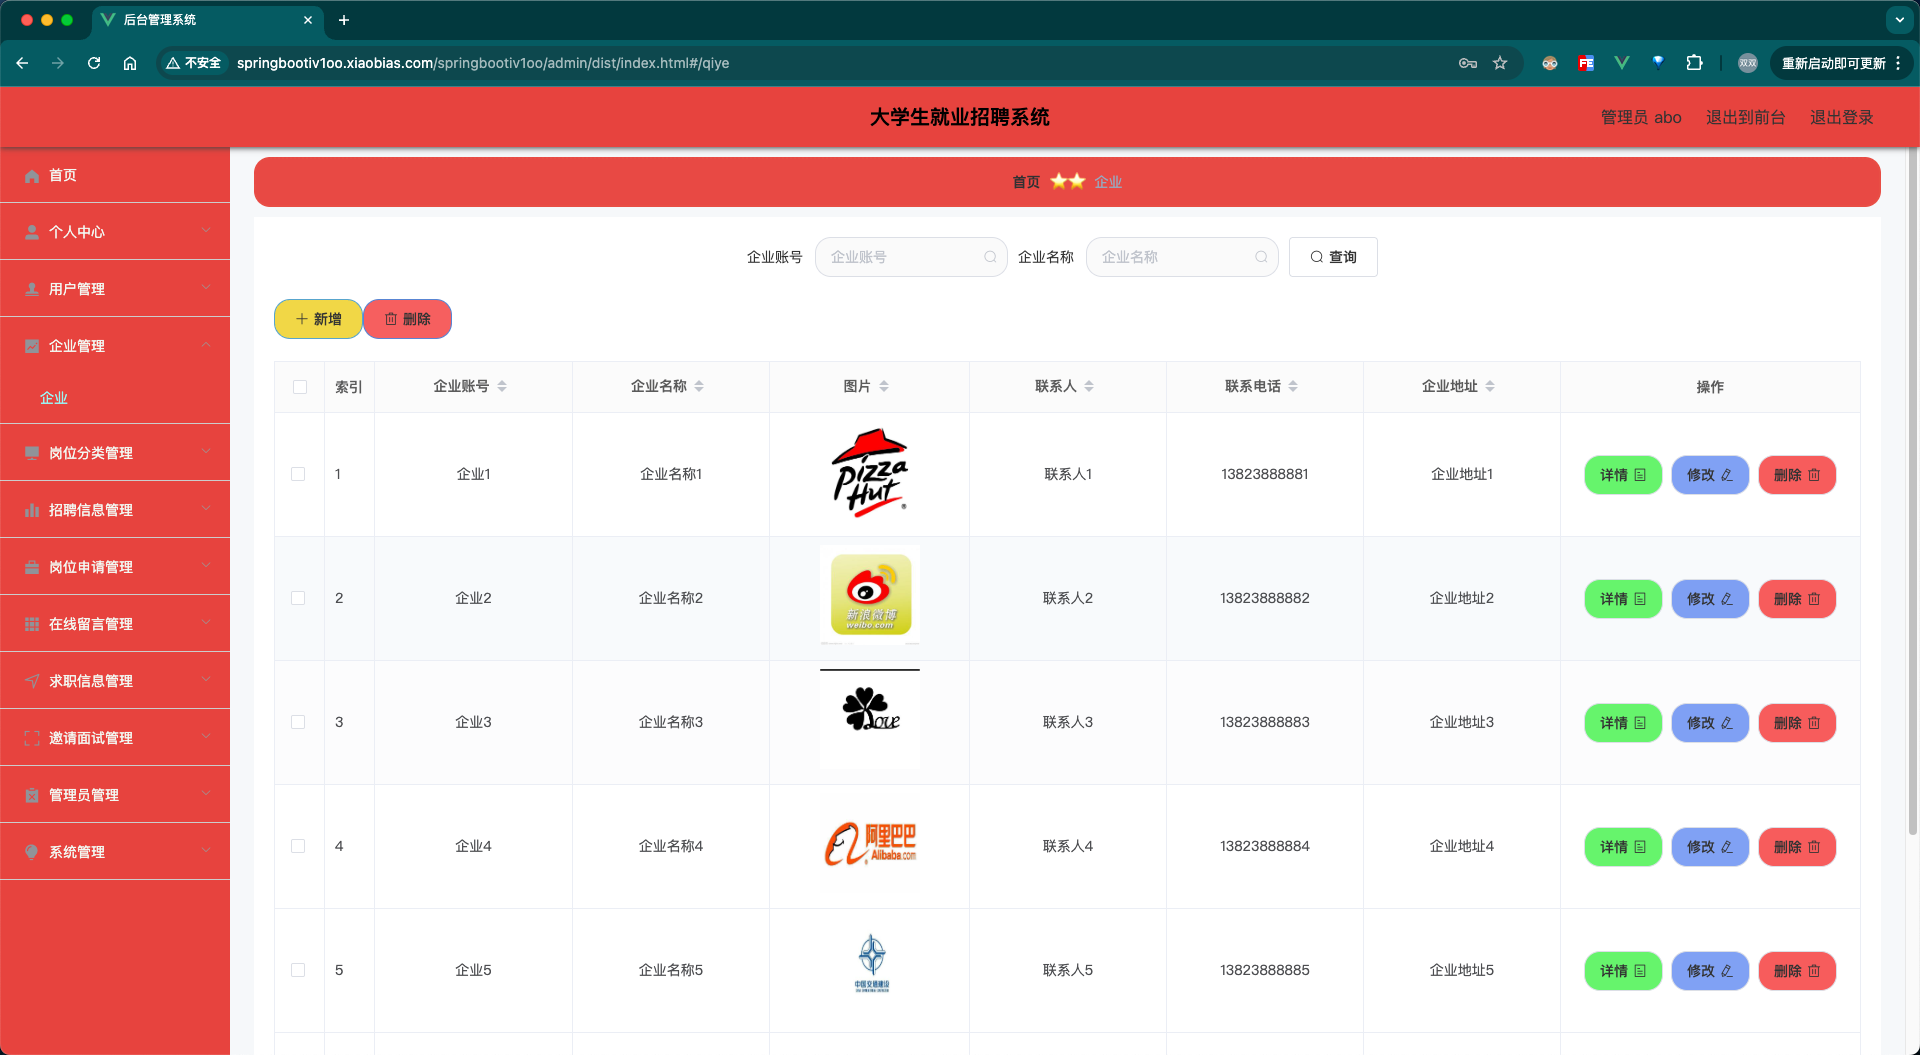Click the password key icon in address bar
Viewport: 1920px width, 1055px height.
pyautogui.click(x=1468, y=63)
